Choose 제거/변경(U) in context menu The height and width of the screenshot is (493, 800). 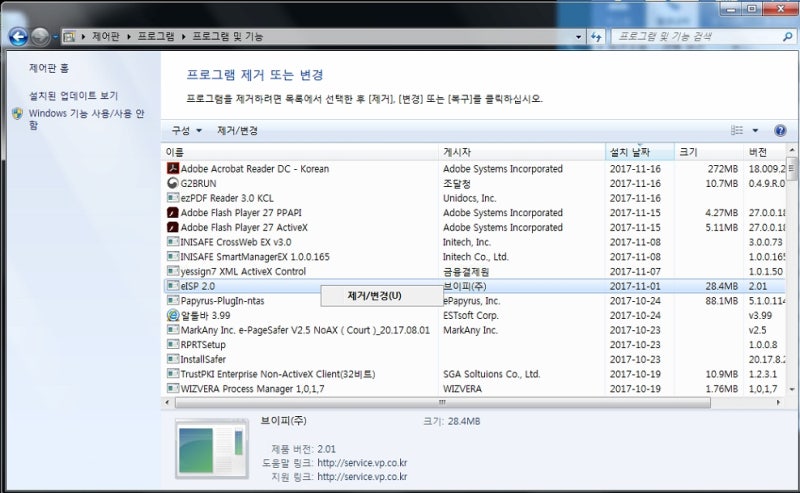pos(381,296)
